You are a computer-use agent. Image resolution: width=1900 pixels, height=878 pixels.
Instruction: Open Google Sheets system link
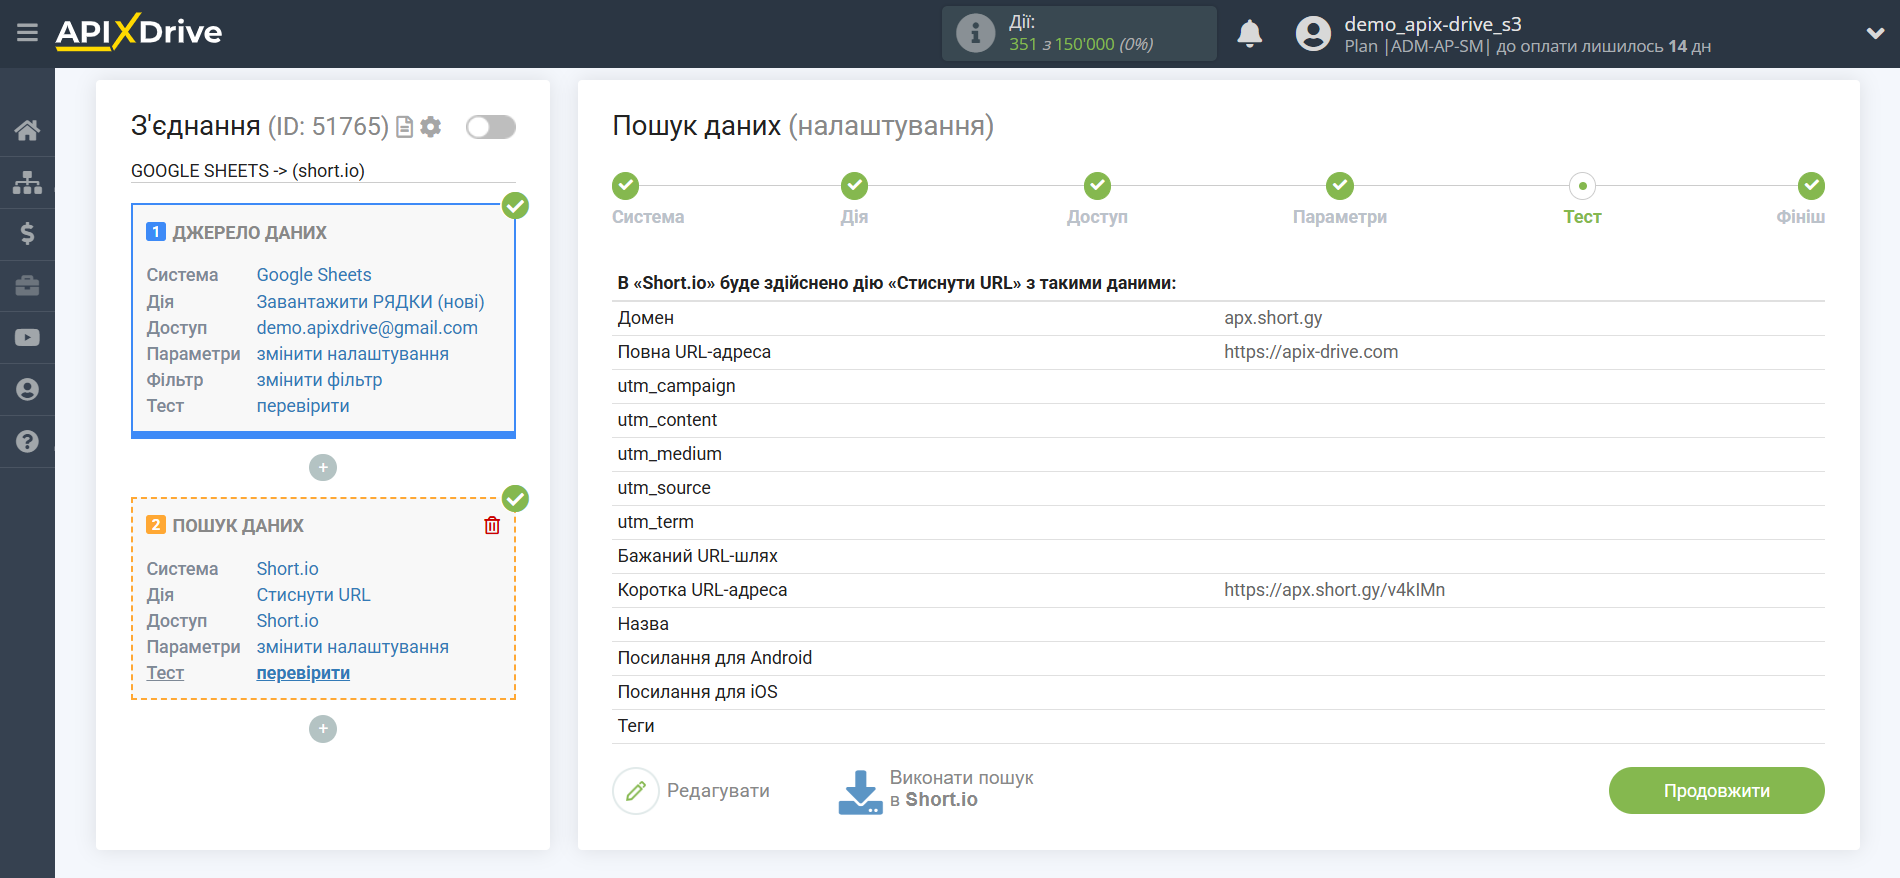[314, 275]
